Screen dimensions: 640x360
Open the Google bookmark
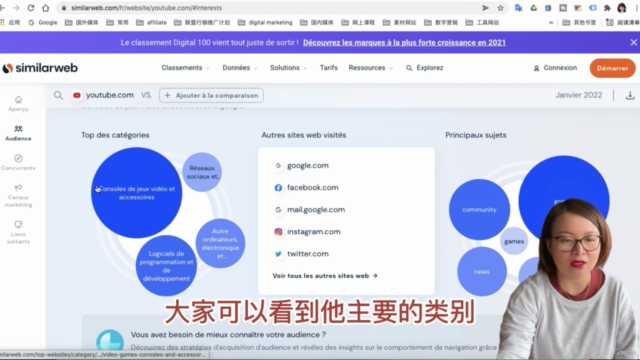click(x=43, y=22)
